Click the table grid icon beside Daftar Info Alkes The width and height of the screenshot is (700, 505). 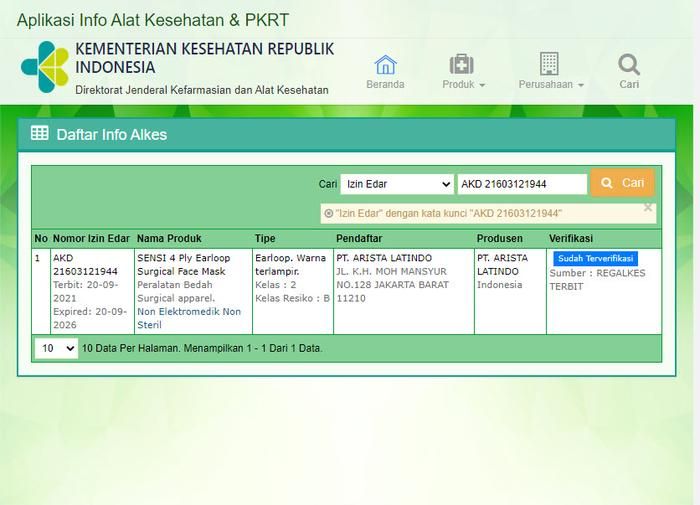(x=40, y=134)
